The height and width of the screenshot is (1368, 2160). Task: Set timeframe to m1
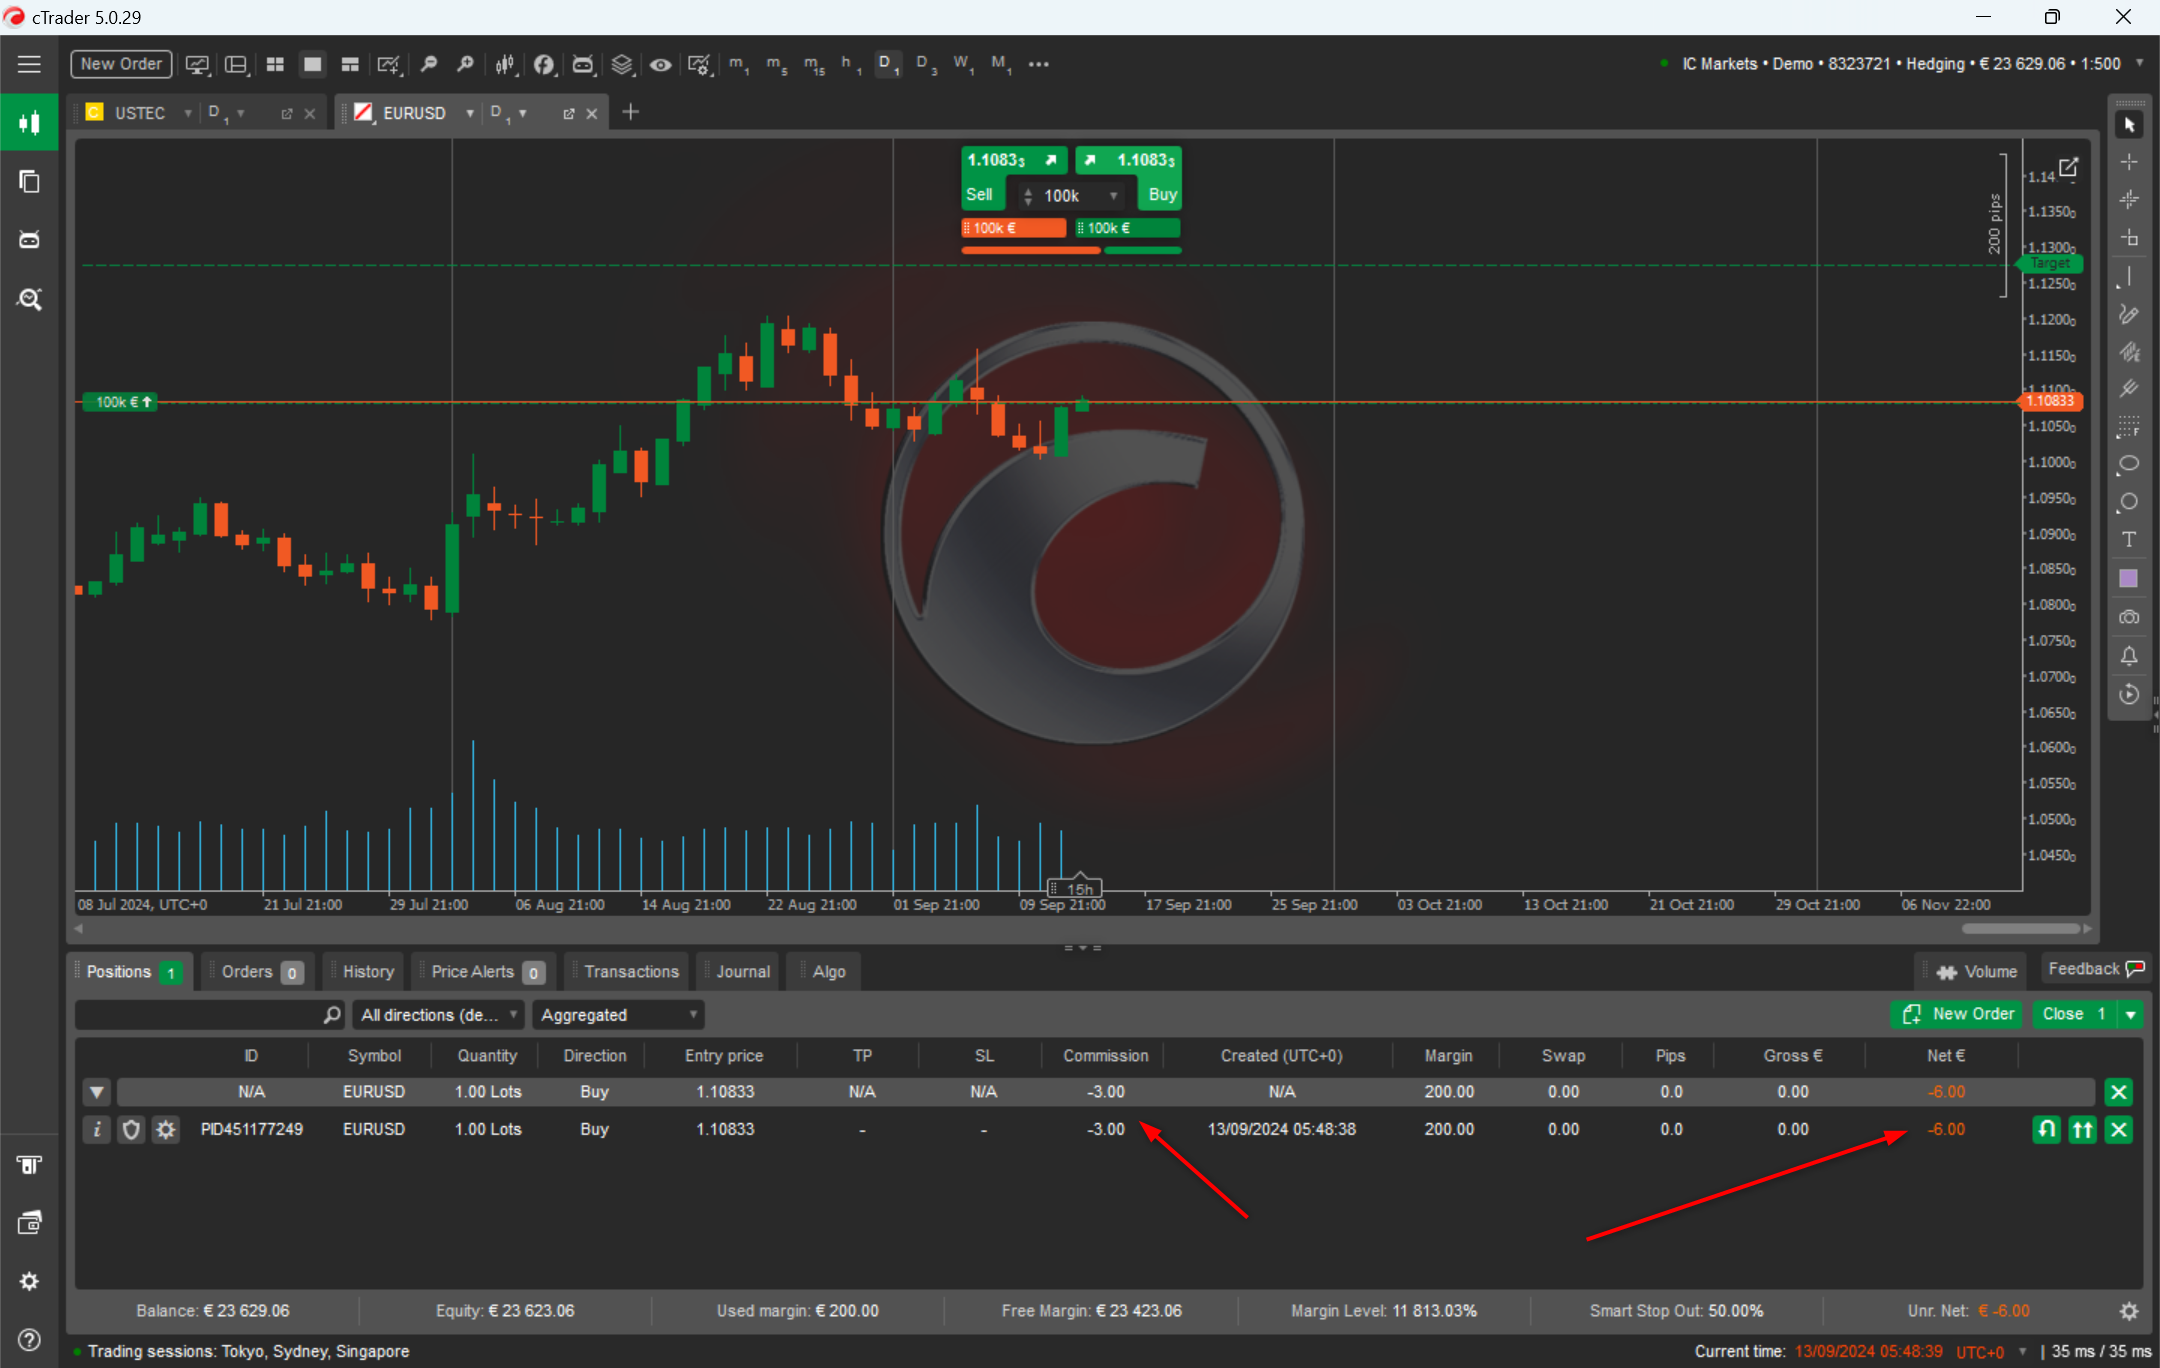pos(739,64)
